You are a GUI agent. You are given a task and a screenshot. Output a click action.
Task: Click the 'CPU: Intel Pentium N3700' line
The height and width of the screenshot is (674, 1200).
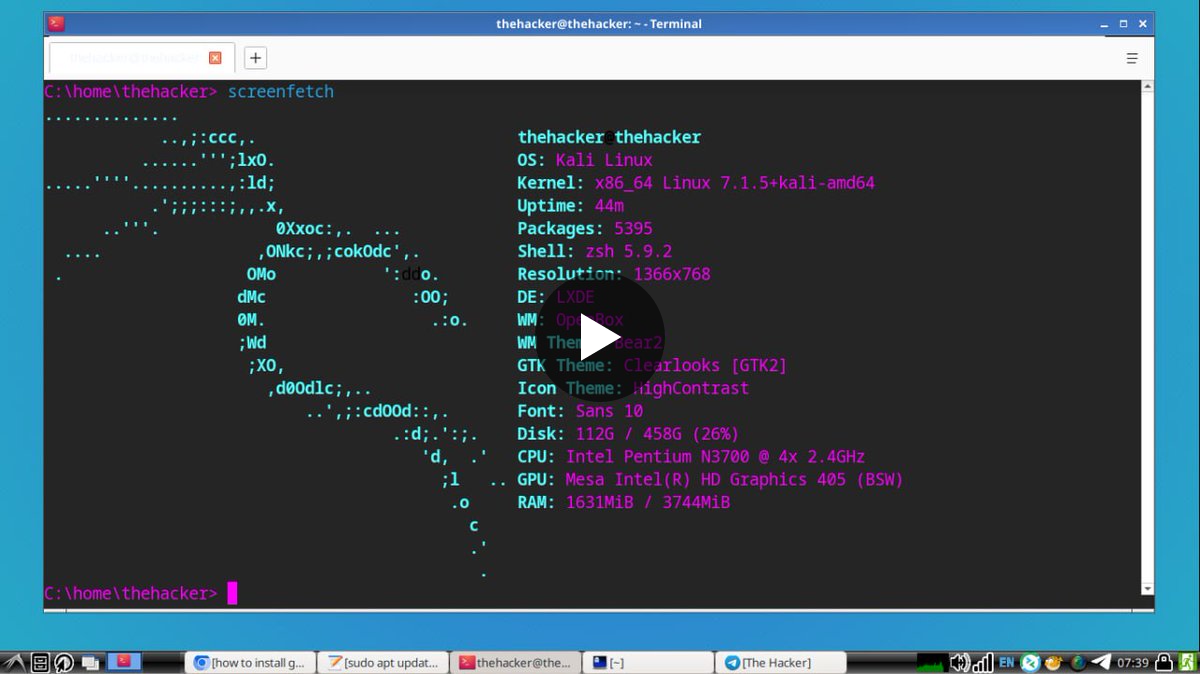click(x=691, y=457)
